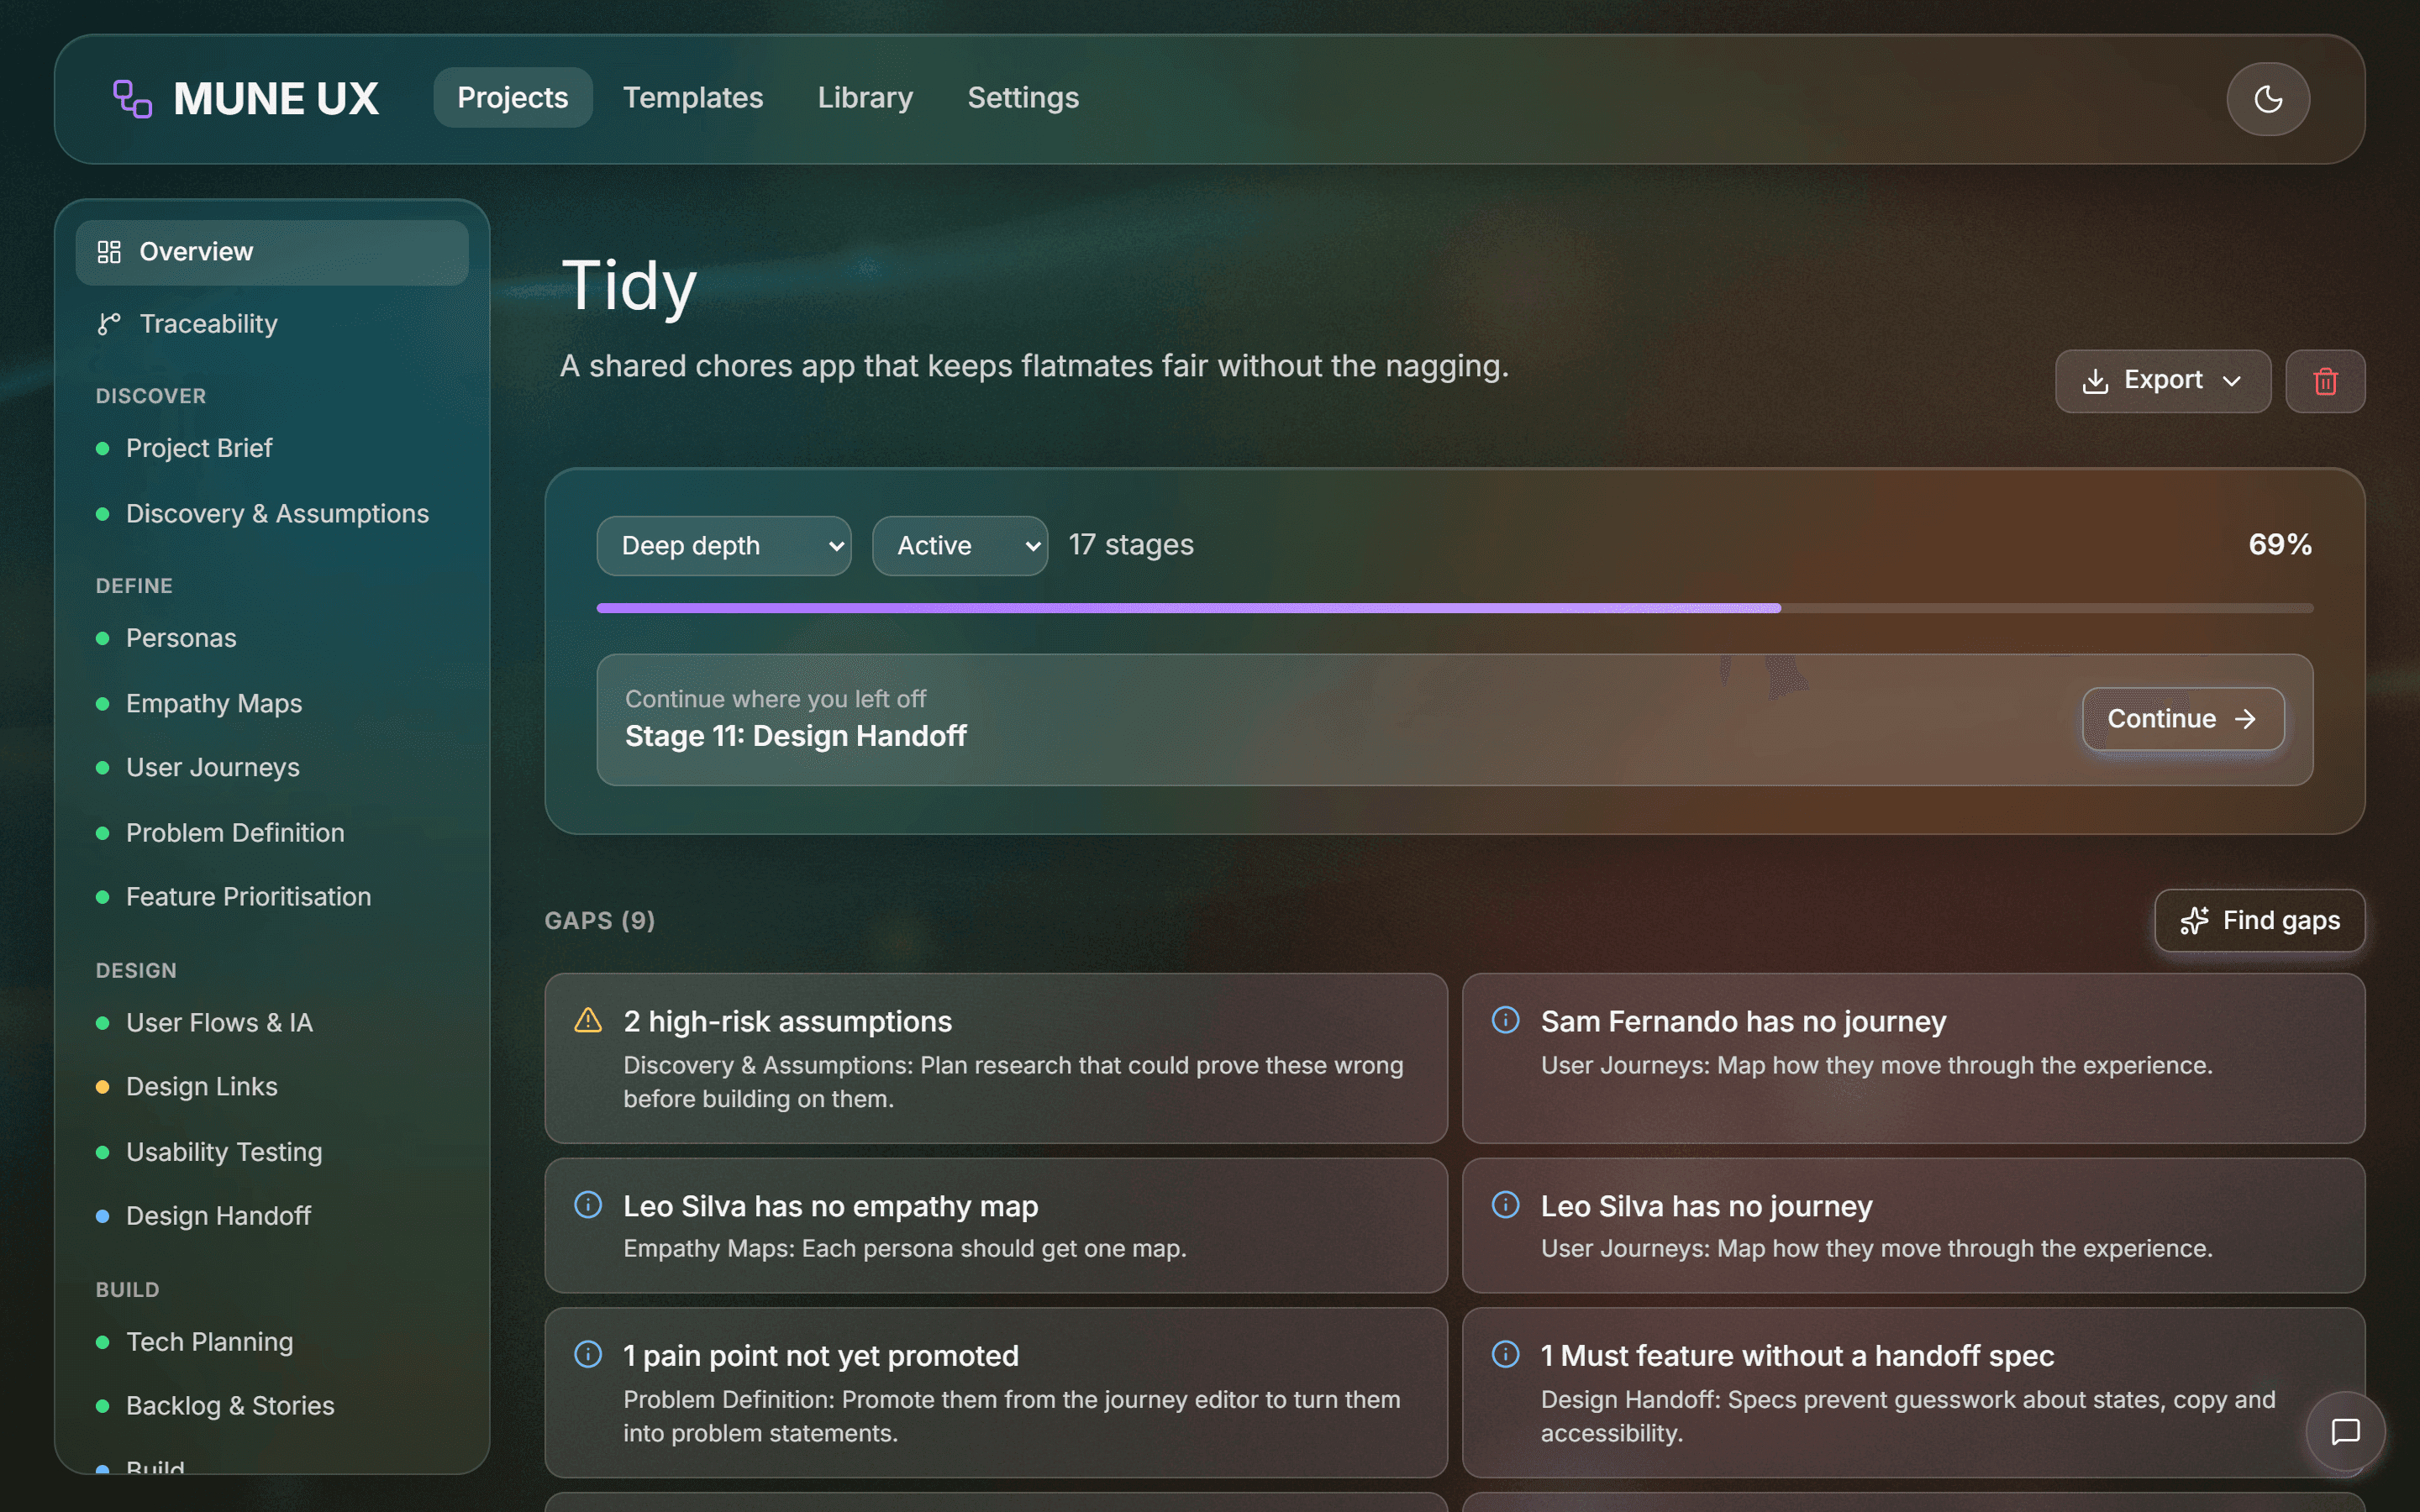Open Backlog & Stories stage
The height and width of the screenshot is (1512, 2420).
(272, 1406)
